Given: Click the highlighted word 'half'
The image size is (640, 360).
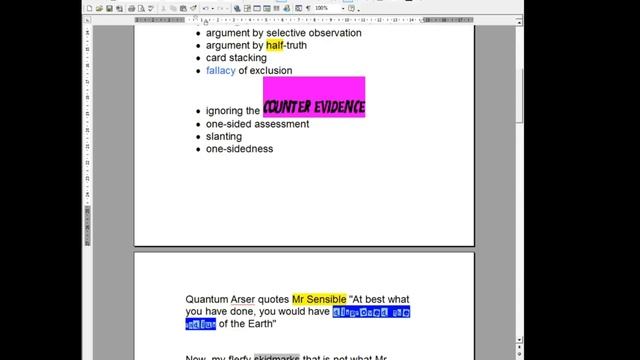Looking at the screenshot, I should [x=274, y=45].
